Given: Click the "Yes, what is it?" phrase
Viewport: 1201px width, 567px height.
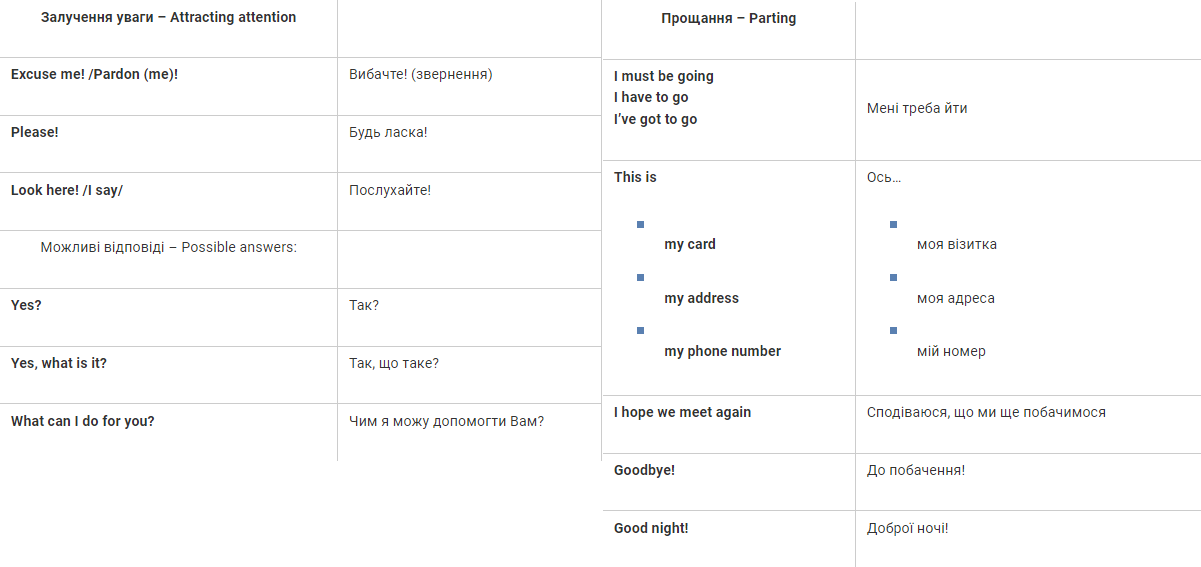Looking at the screenshot, I should tap(59, 363).
